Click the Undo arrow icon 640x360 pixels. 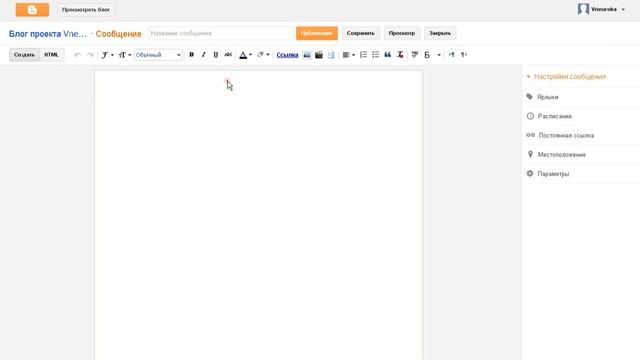point(78,55)
